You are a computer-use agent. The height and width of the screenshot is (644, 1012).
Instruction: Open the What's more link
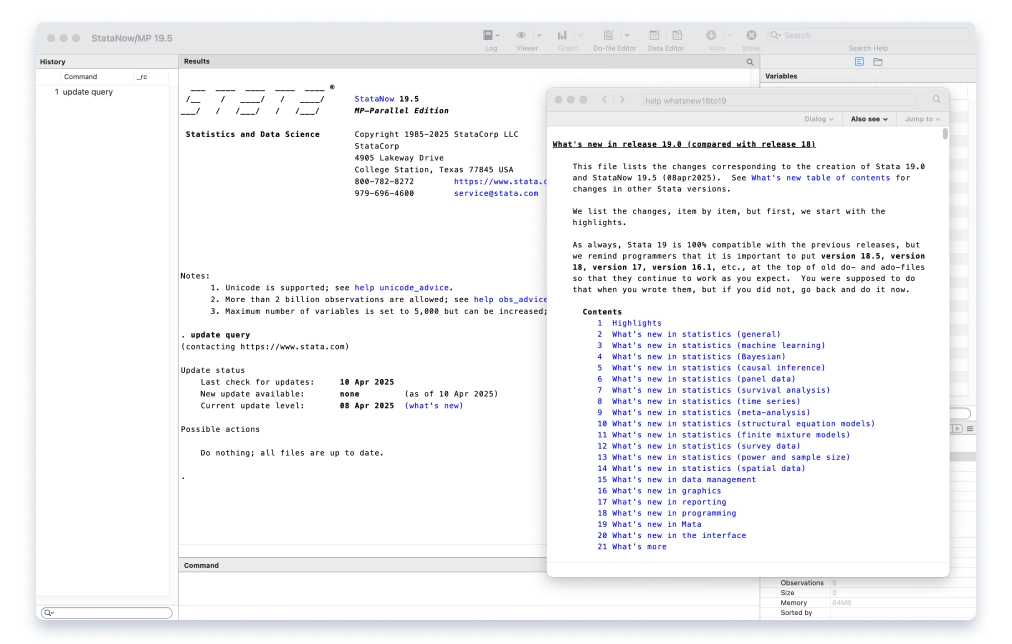639,547
